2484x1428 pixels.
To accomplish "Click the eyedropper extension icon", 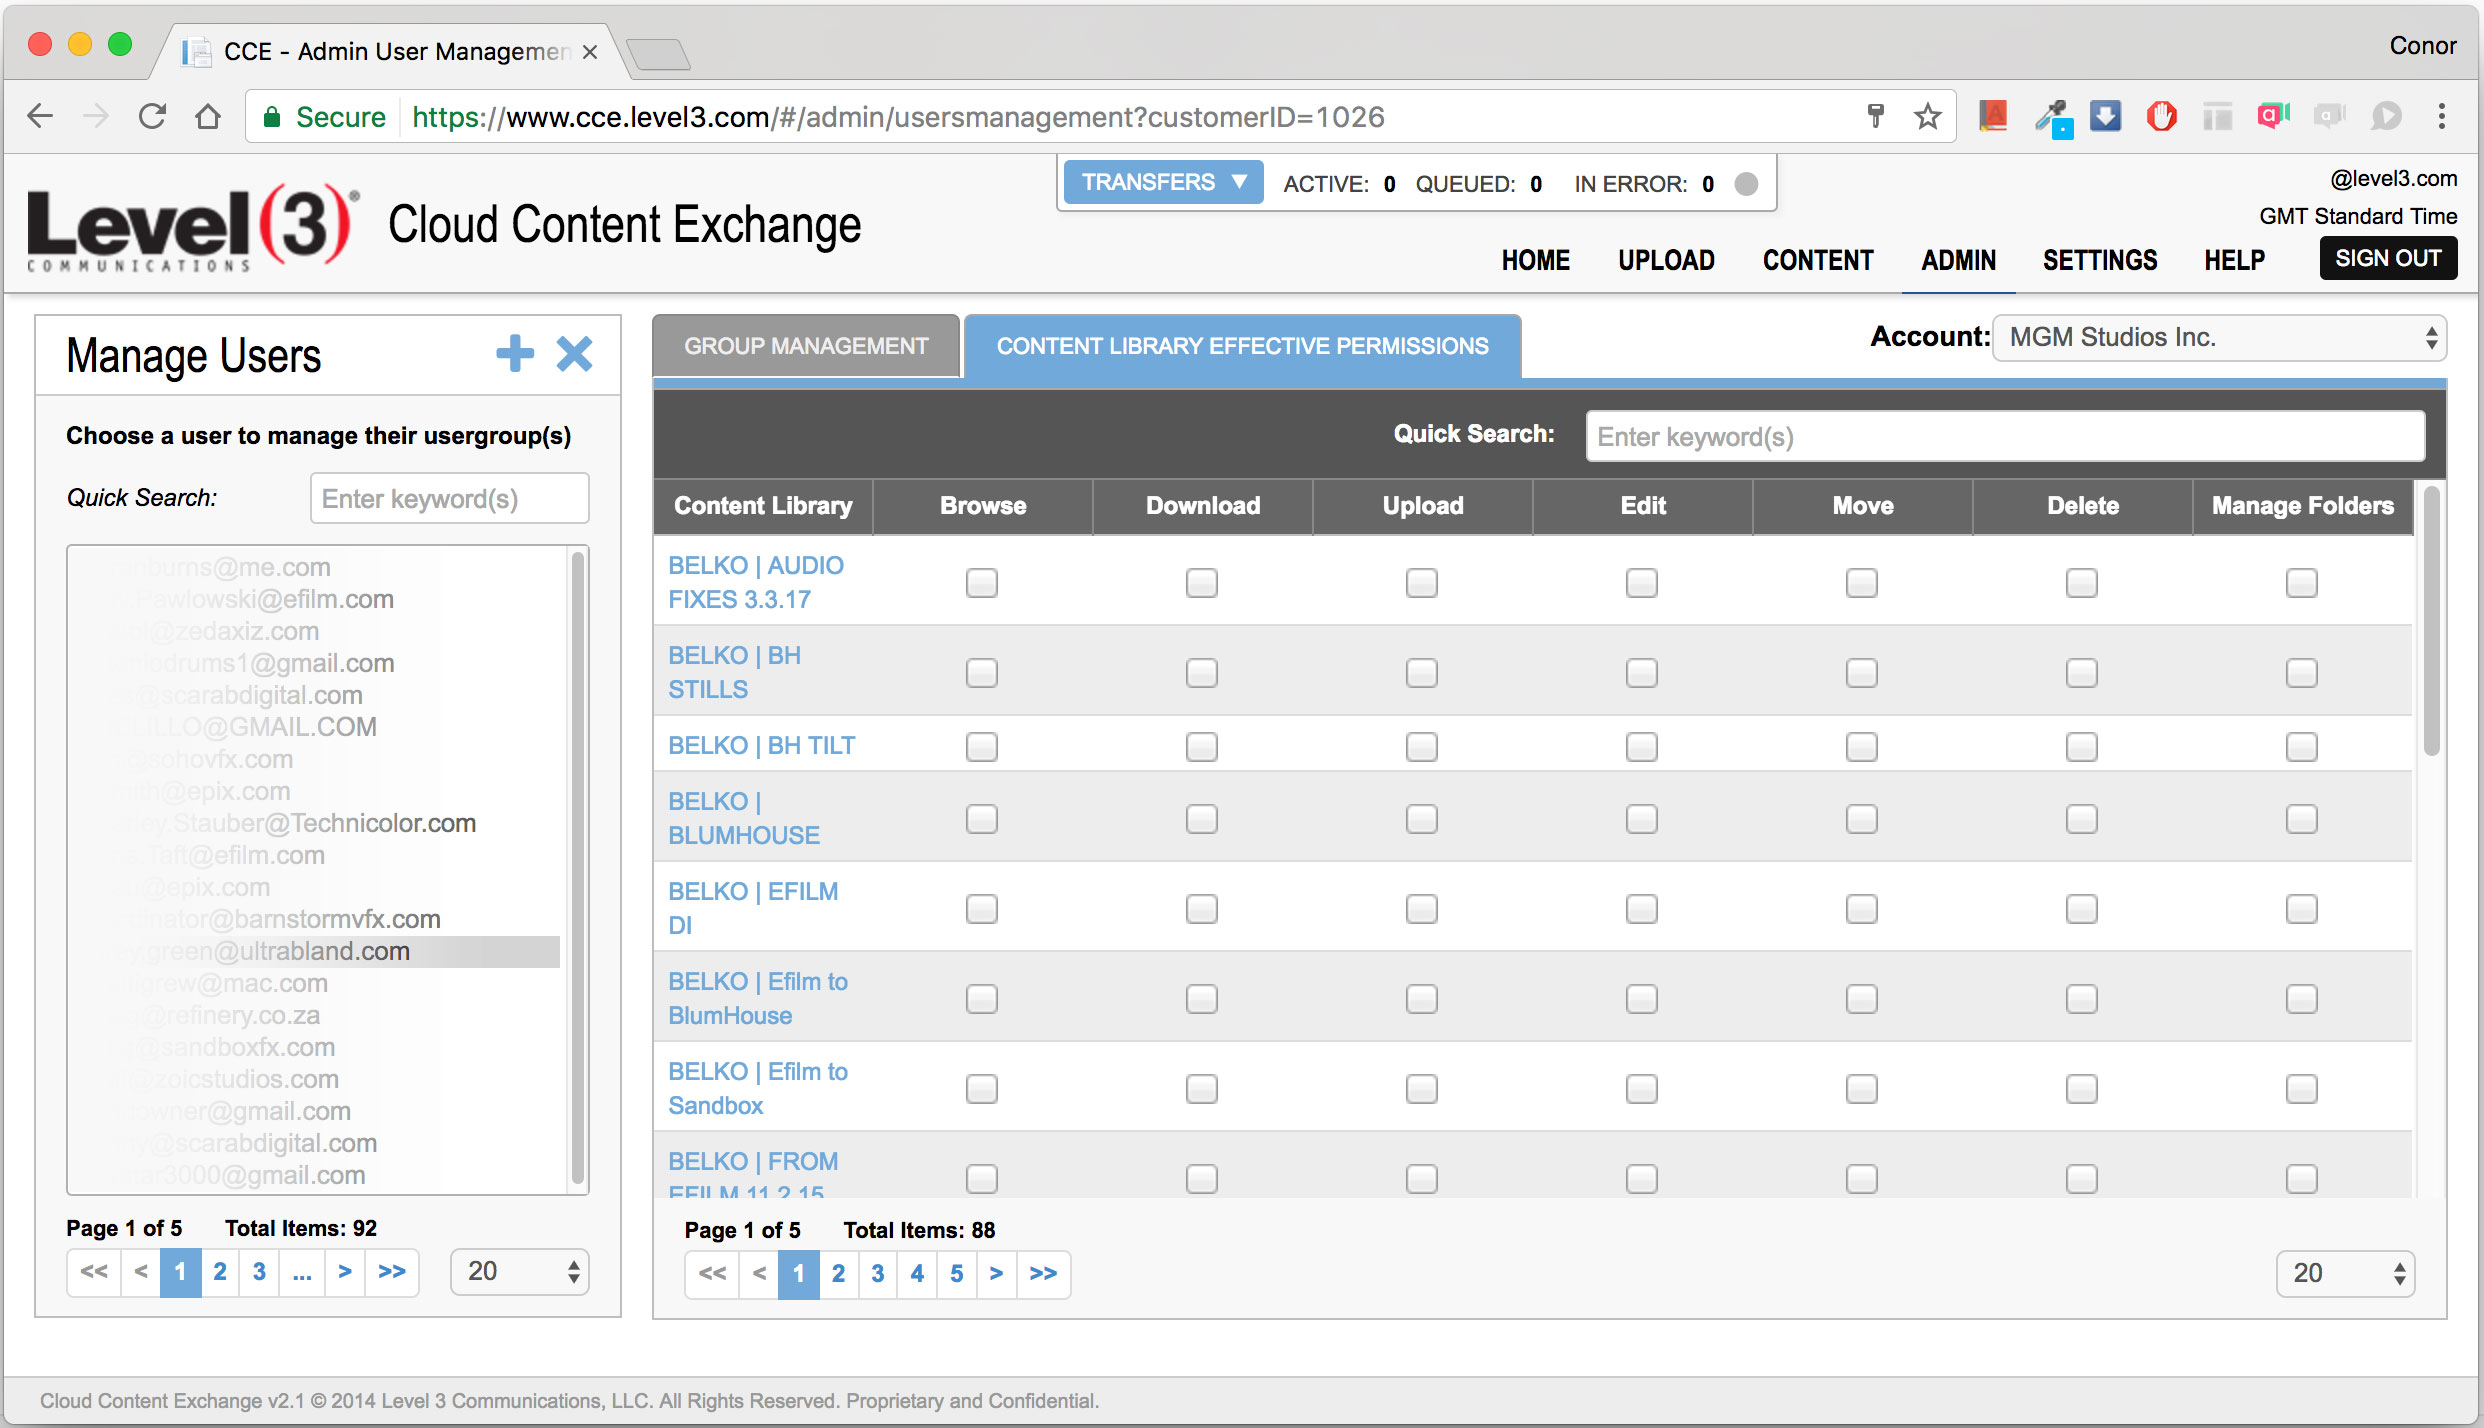I will point(2052,118).
